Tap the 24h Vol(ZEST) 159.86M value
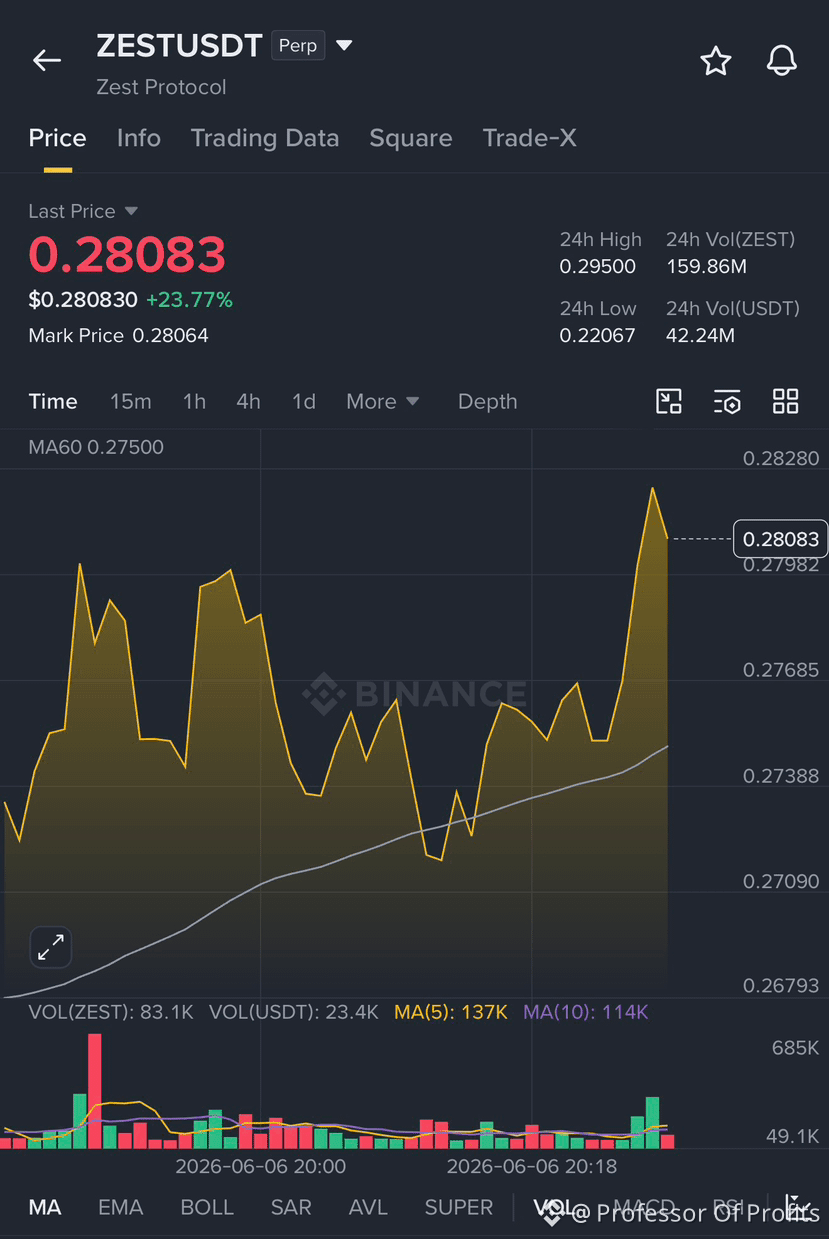829x1239 pixels. tap(706, 267)
